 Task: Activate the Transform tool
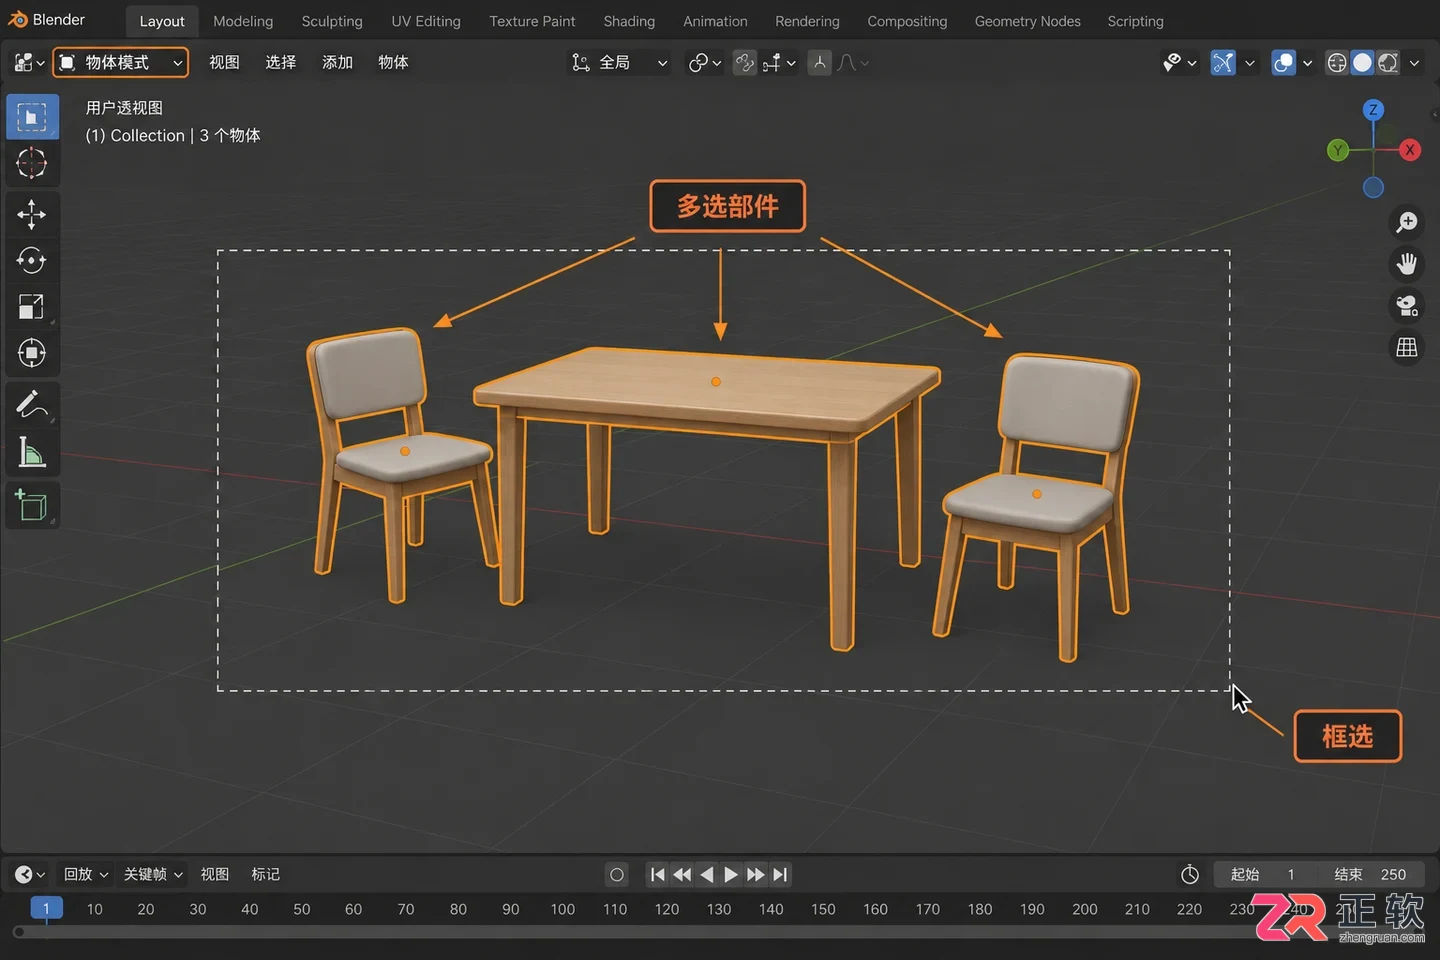32,353
